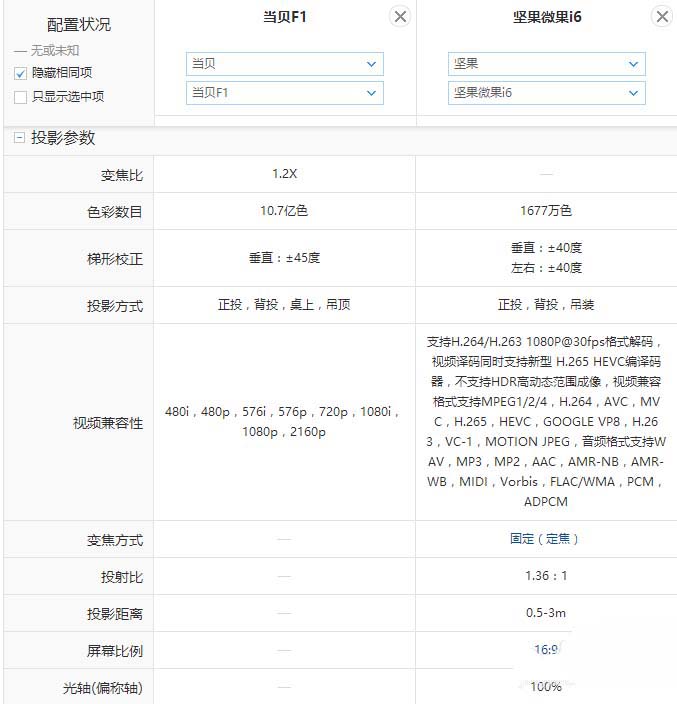This screenshot has height=704, width=677.
Task: Click the 0.5-3m distance value
Action: point(546,613)
